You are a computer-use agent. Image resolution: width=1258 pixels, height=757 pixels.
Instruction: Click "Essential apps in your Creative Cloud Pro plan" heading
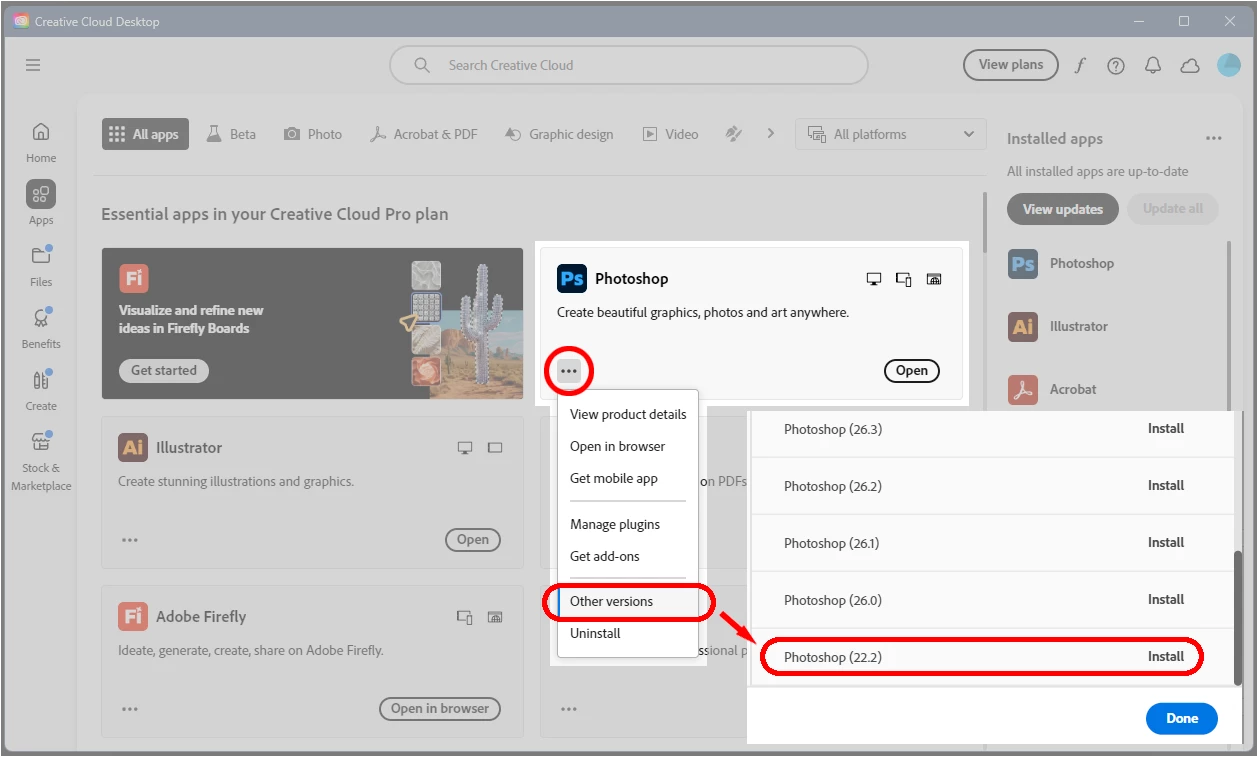click(x=275, y=214)
